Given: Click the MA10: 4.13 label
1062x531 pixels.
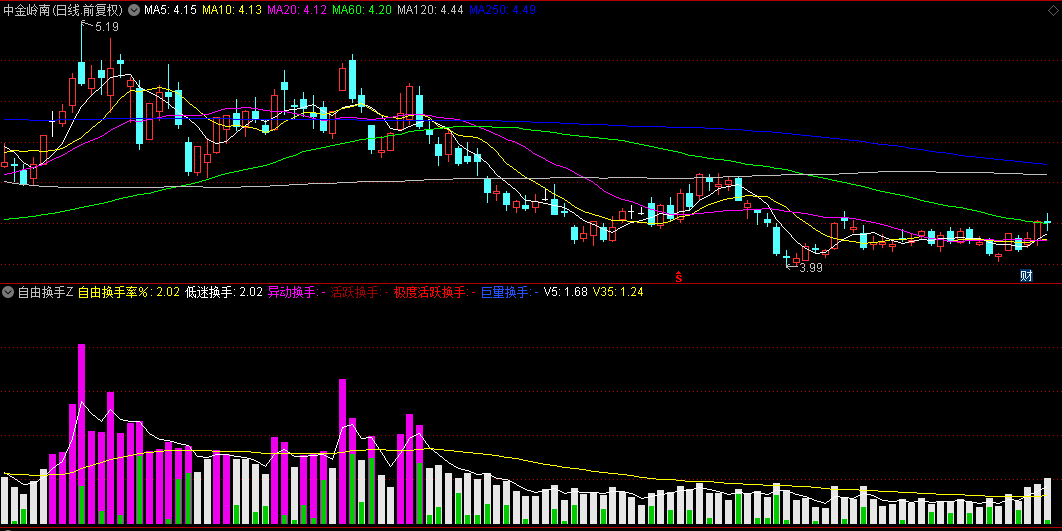Looking at the screenshot, I should (232, 10).
